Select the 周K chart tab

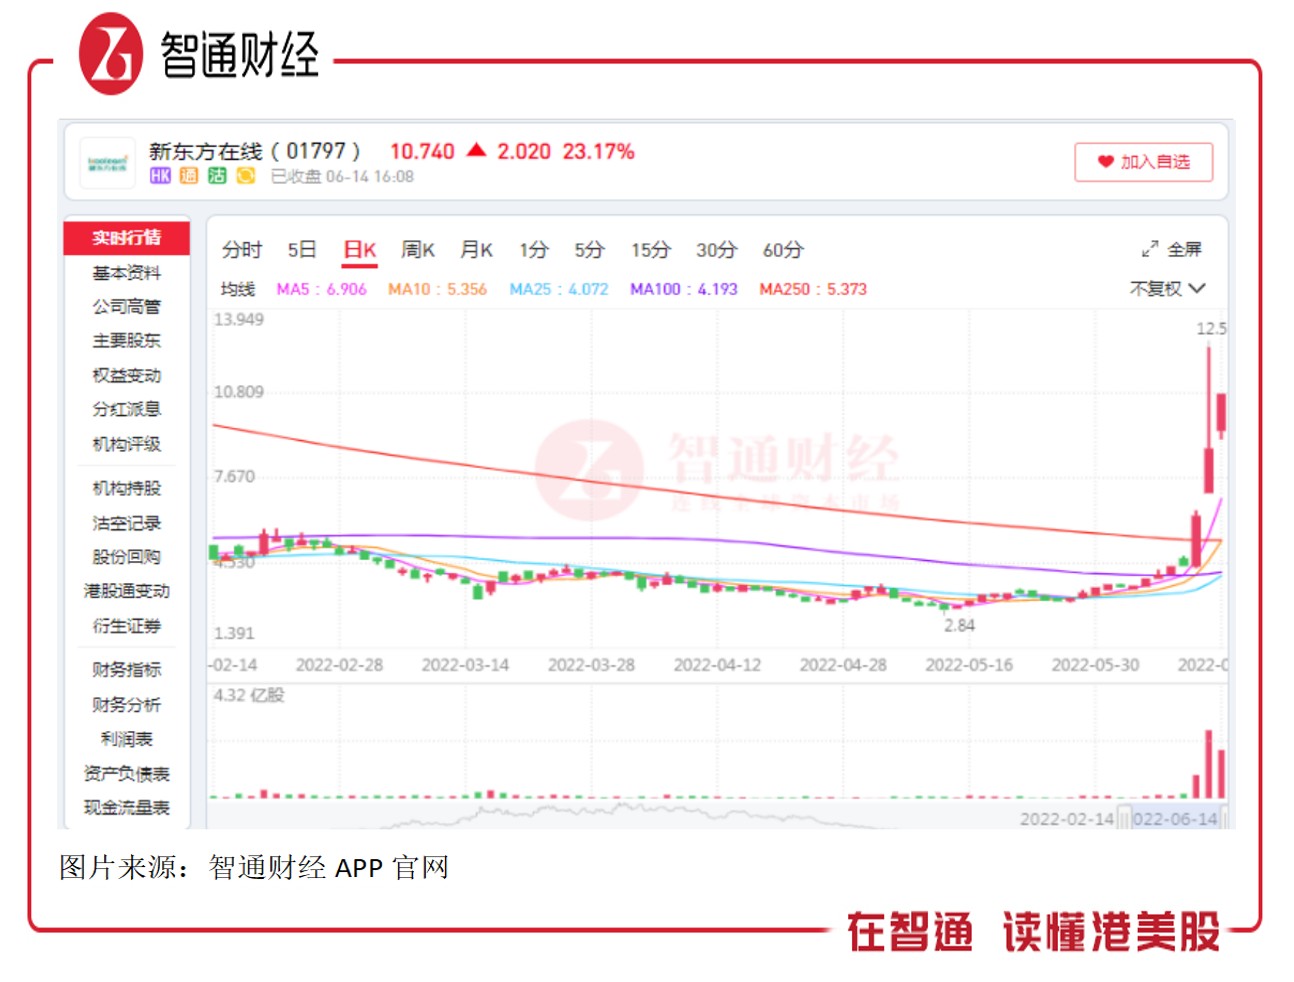[x=418, y=250]
